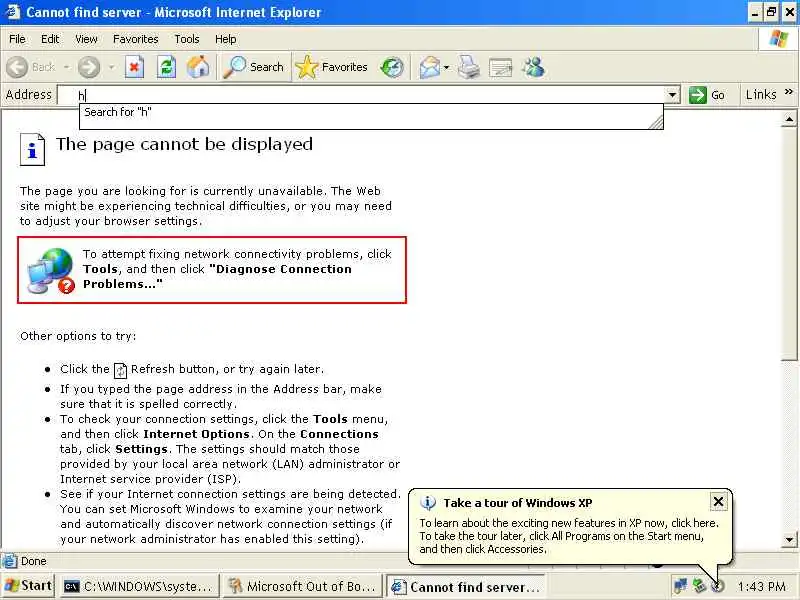Open the Messenger icon in toolbar
The height and width of the screenshot is (600, 800).
click(534, 67)
